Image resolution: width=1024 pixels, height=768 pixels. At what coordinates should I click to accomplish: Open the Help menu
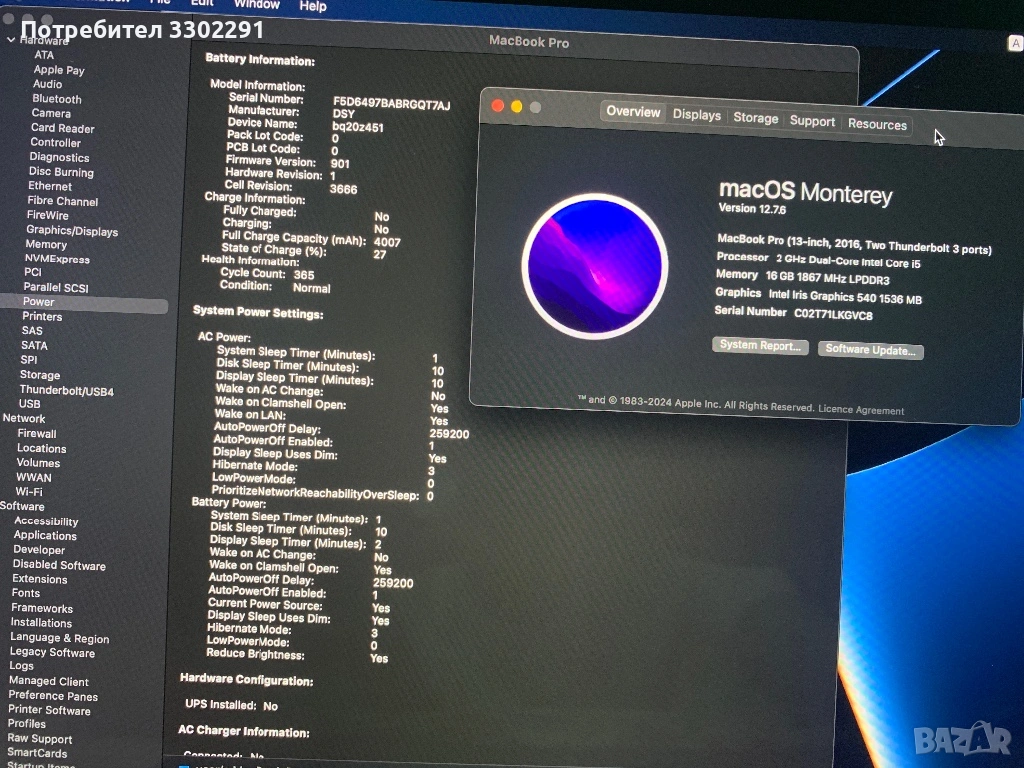pyautogui.click(x=313, y=6)
